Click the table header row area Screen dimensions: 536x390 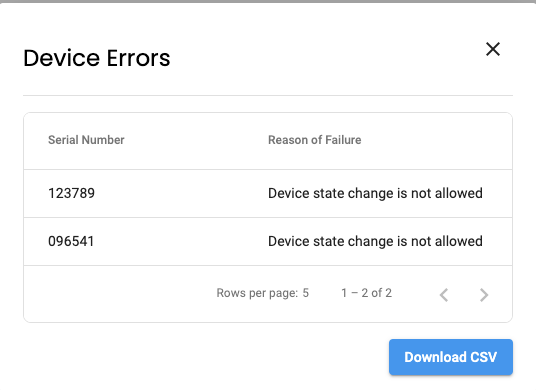coord(268,141)
